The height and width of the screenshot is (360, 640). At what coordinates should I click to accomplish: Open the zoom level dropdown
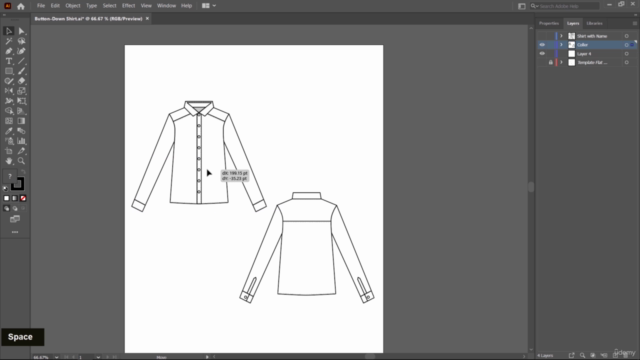[56, 357]
